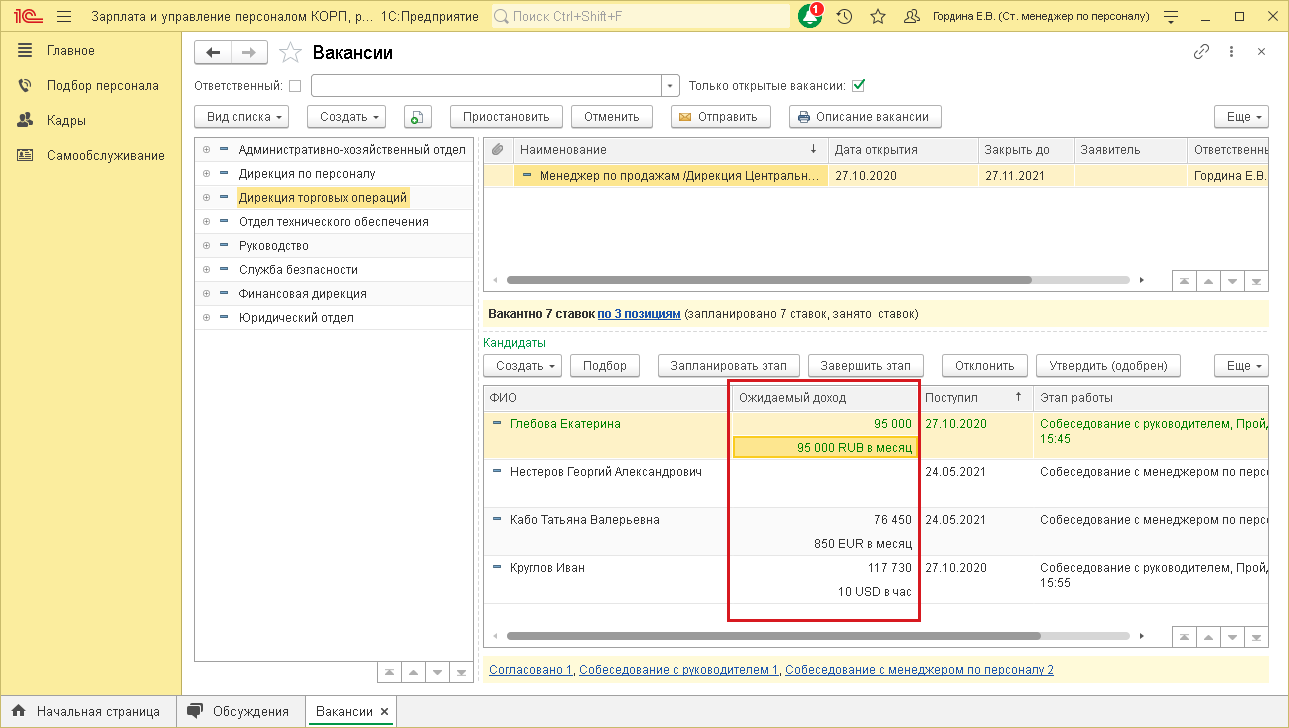The height and width of the screenshot is (728, 1289).
Task: Switch to the Обсуждения tab
Action: tap(240, 712)
